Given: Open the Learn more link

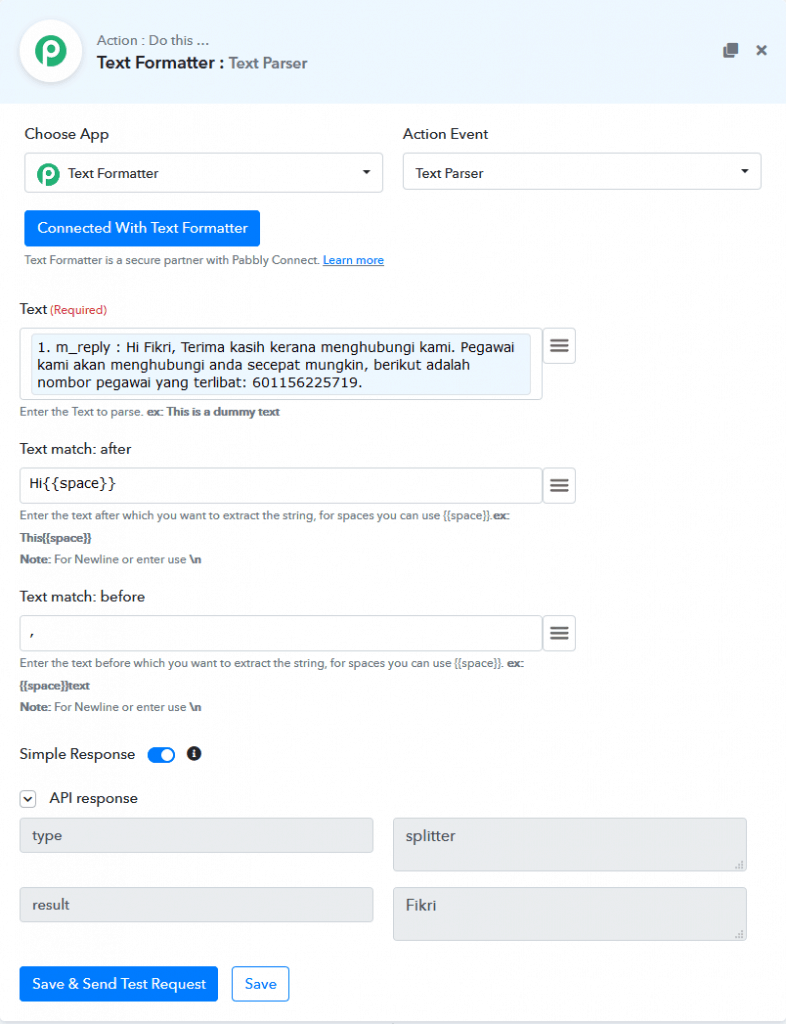Looking at the screenshot, I should pyautogui.click(x=353, y=260).
